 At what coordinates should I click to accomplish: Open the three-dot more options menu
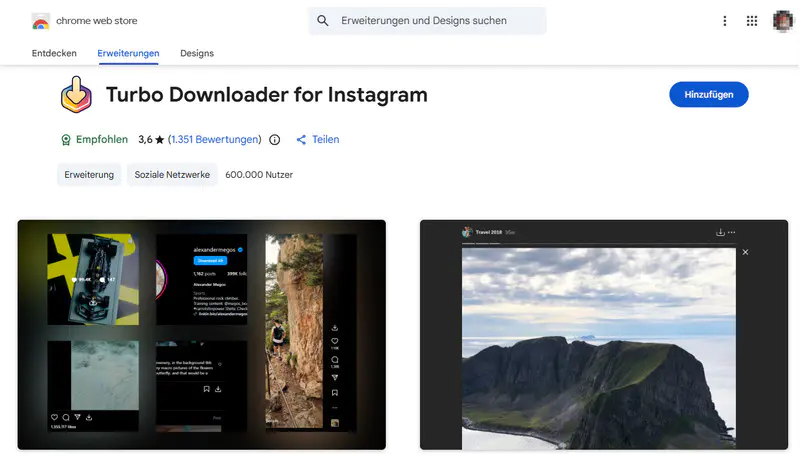click(x=724, y=21)
